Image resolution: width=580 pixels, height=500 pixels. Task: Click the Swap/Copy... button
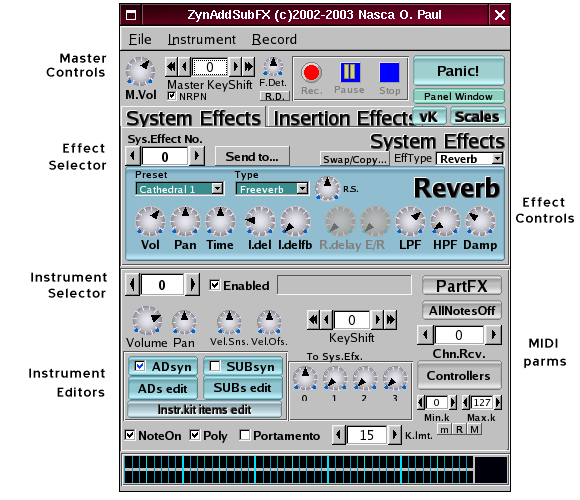(354, 159)
